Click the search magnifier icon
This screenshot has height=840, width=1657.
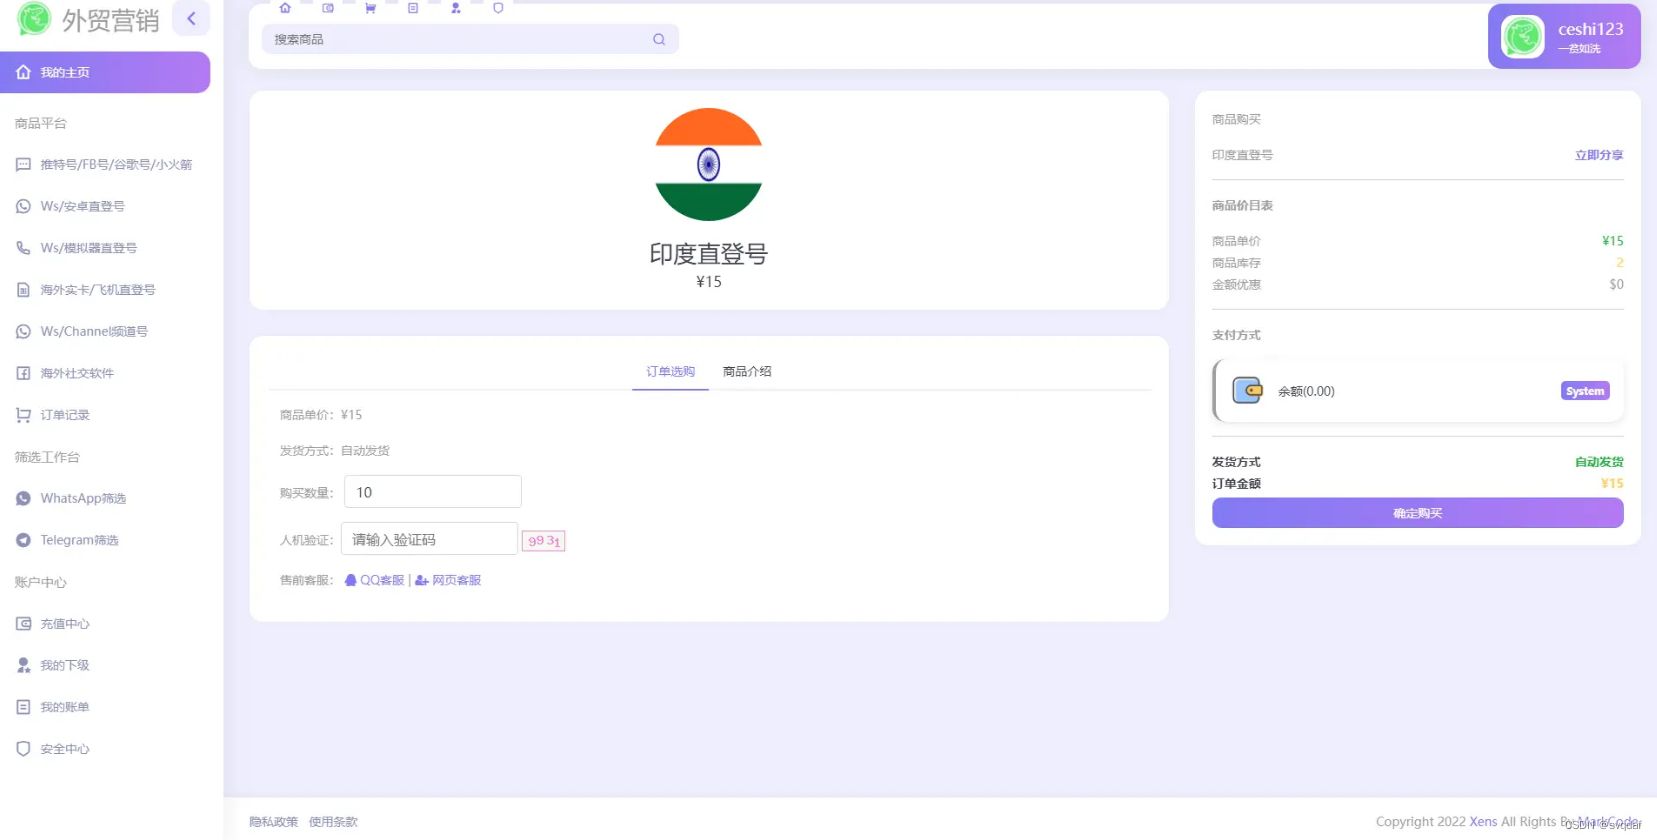659,40
